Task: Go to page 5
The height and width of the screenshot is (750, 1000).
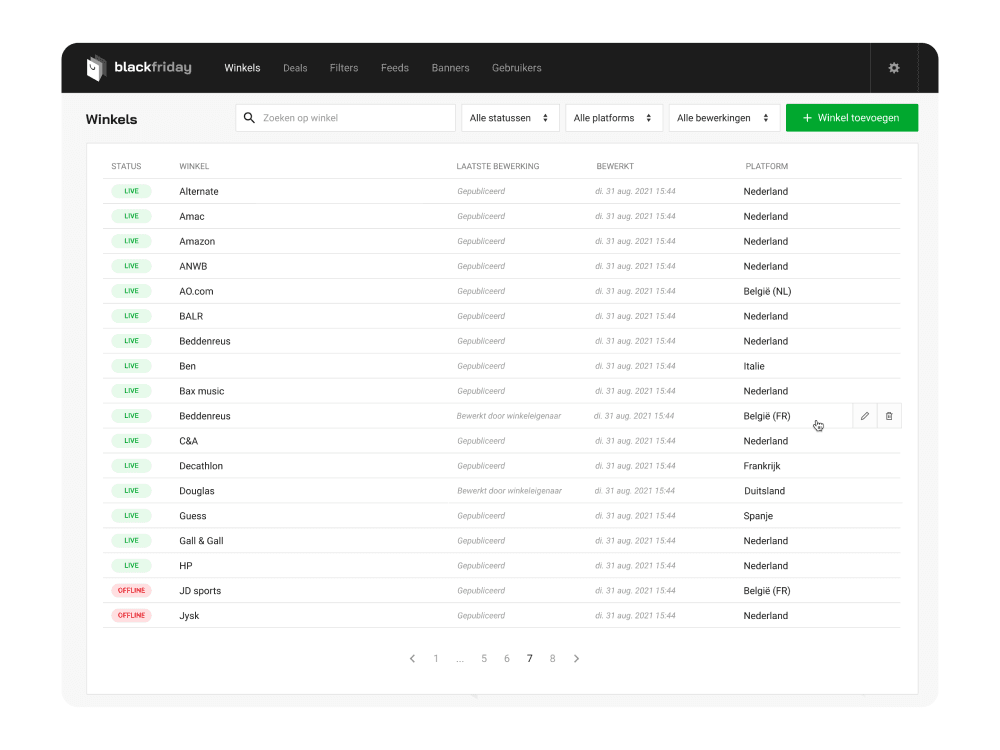Action: (484, 659)
